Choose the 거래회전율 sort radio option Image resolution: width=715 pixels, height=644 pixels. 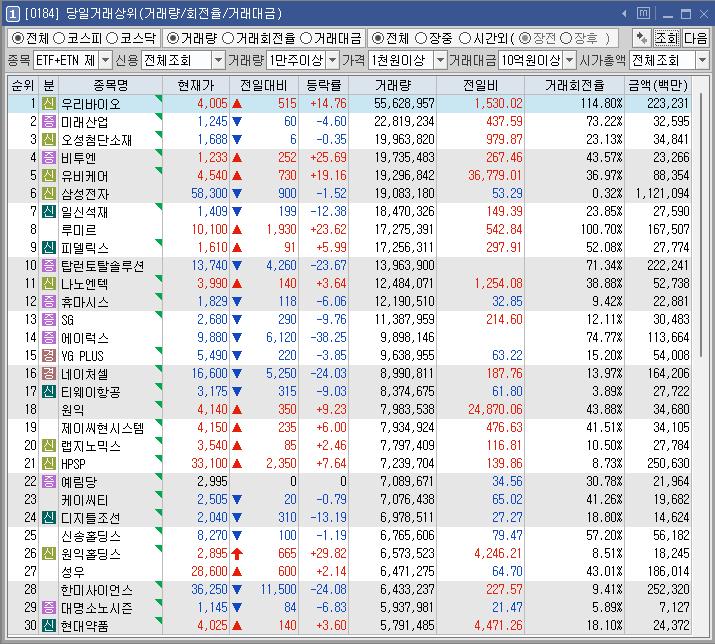coord(228,38)
